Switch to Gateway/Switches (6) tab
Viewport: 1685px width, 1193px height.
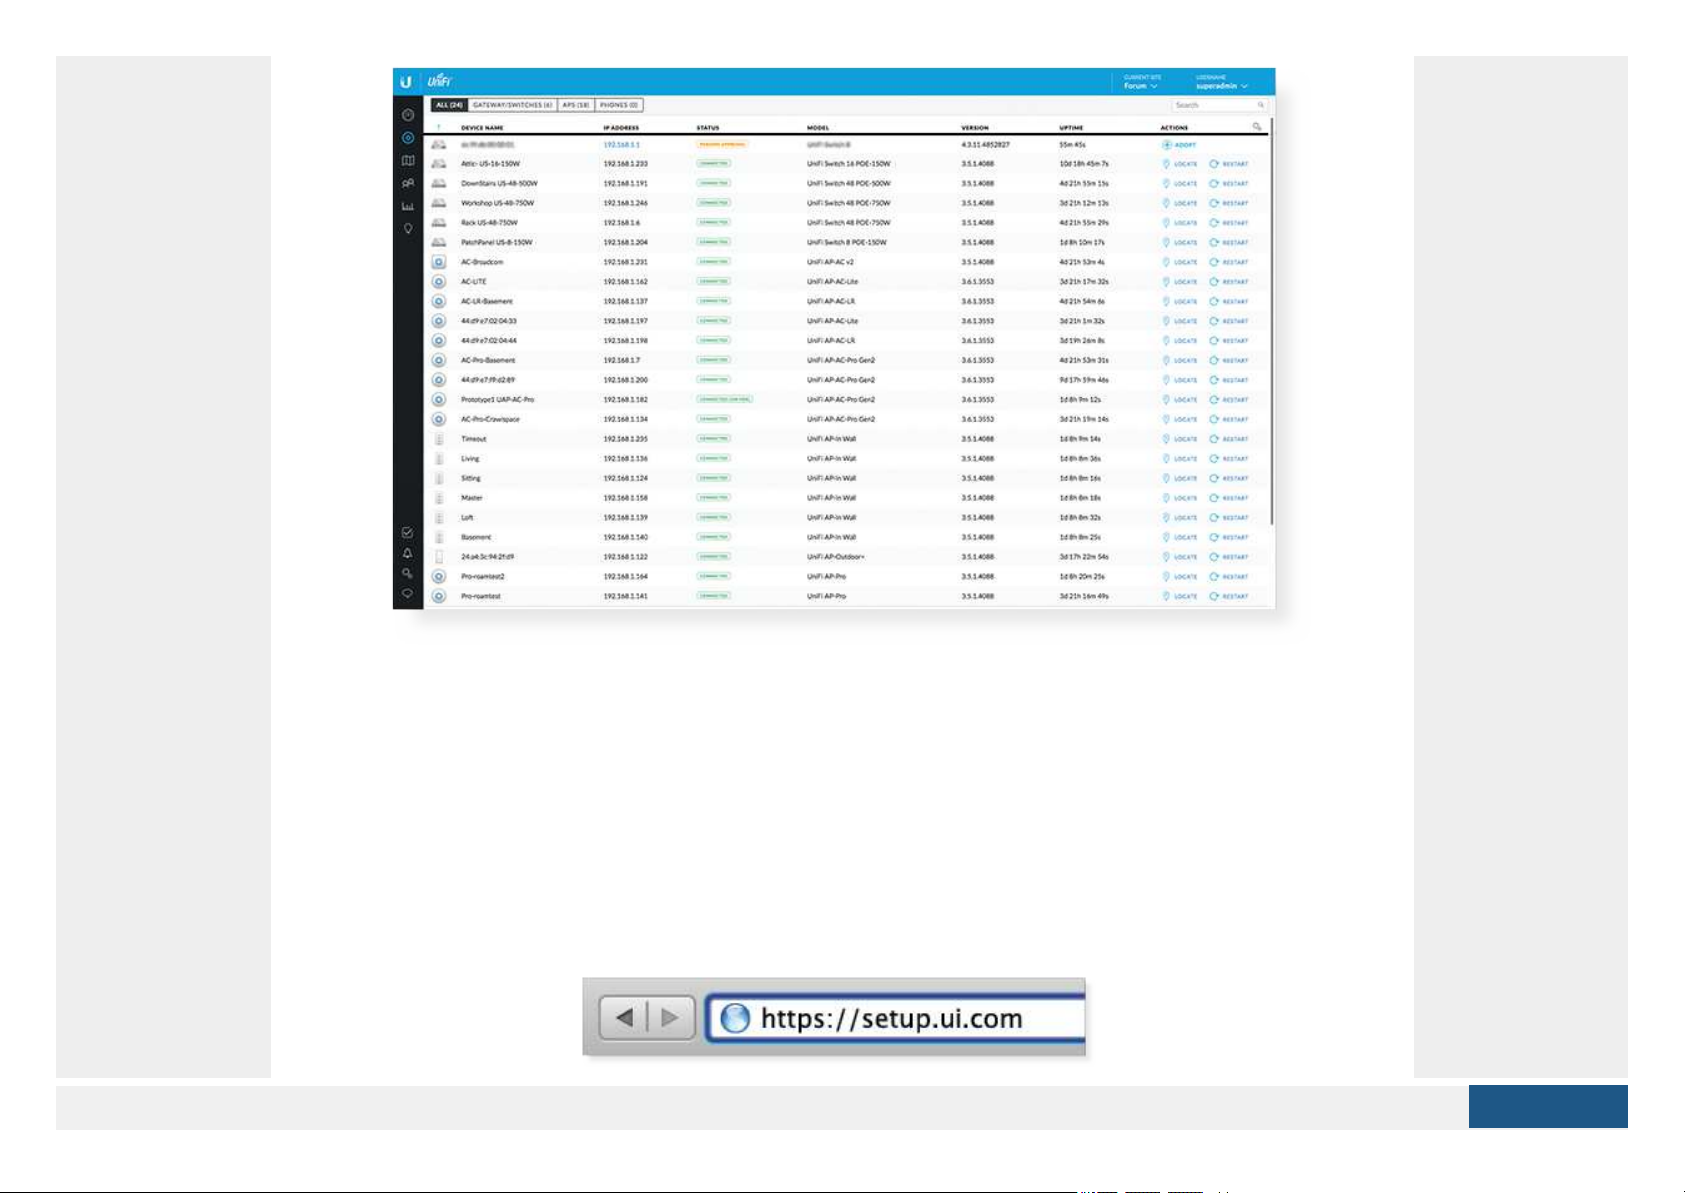click(x=512, y=105)
